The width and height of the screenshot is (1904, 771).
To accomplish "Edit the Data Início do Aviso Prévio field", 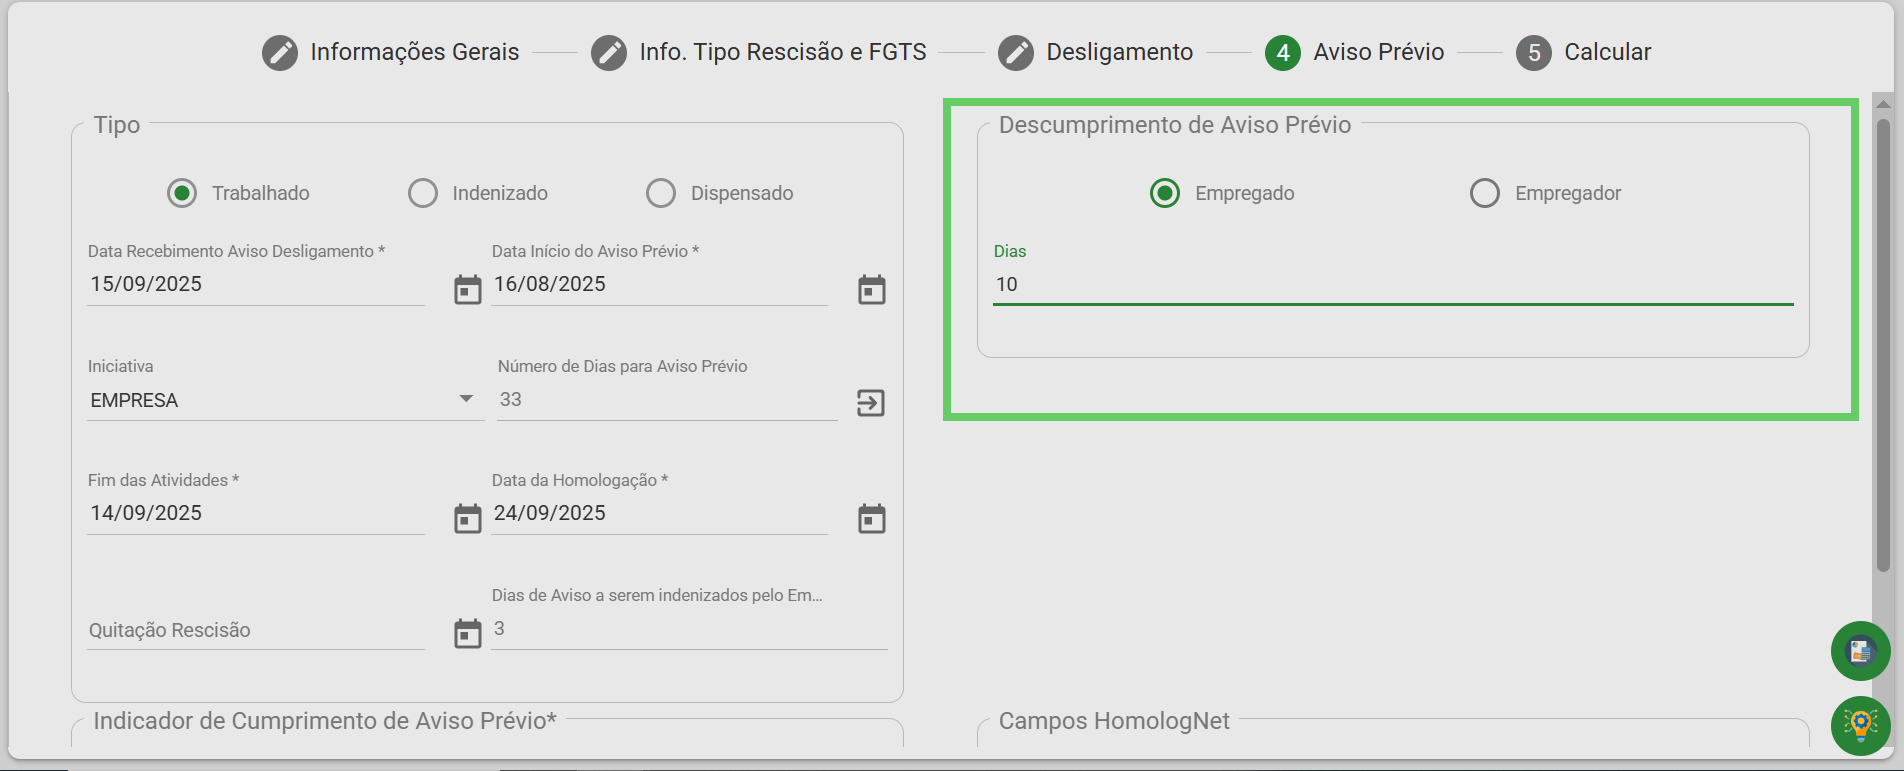I will tap(659, 285).
